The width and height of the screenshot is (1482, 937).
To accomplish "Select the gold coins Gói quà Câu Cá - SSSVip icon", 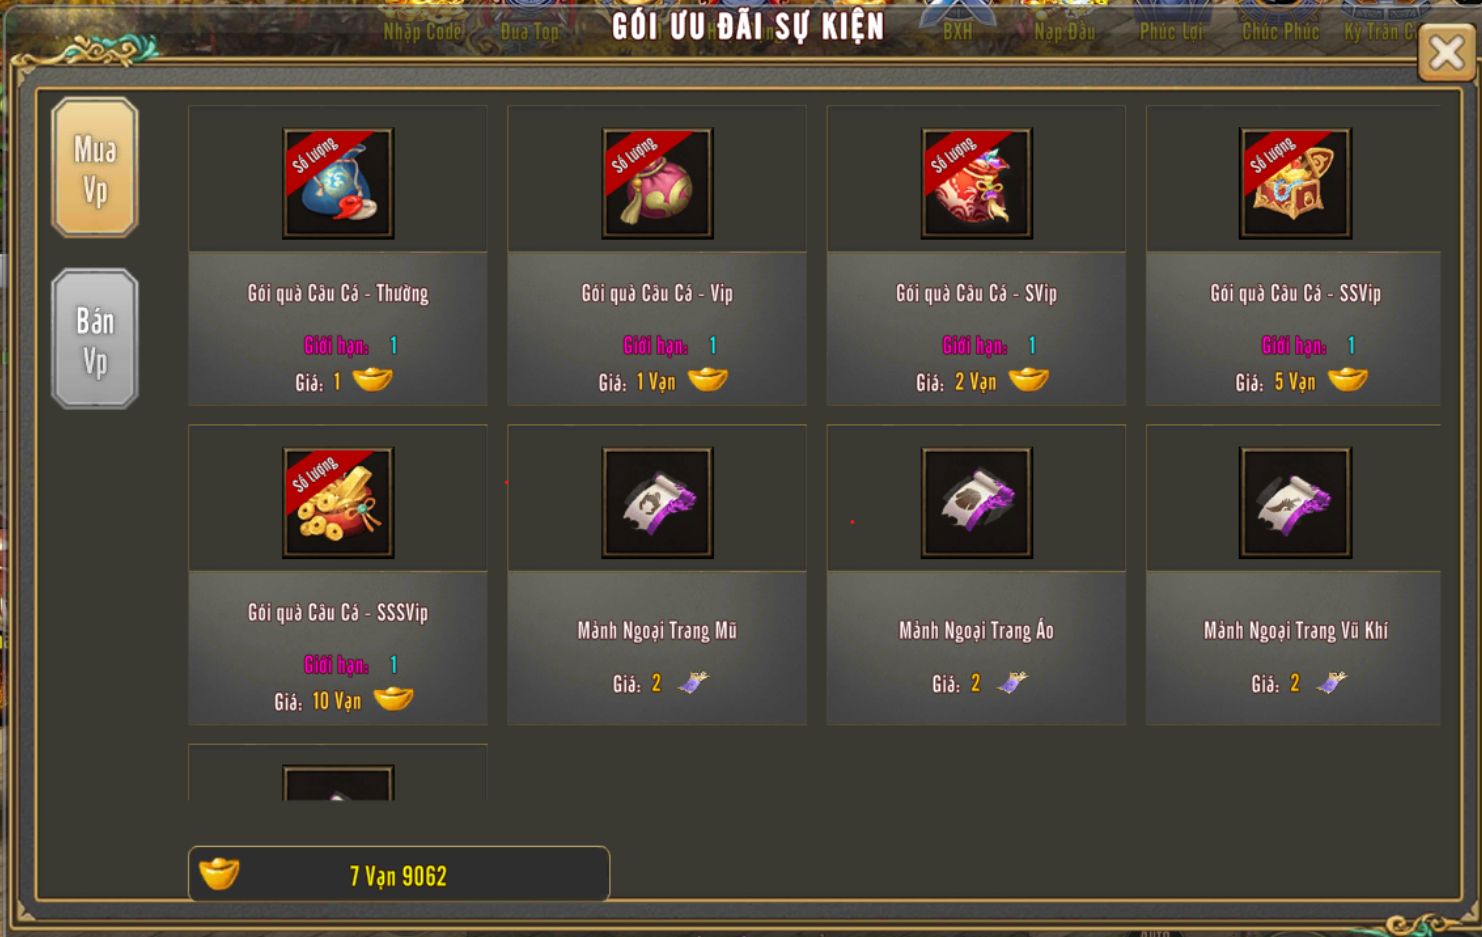I will pos(338,502).
